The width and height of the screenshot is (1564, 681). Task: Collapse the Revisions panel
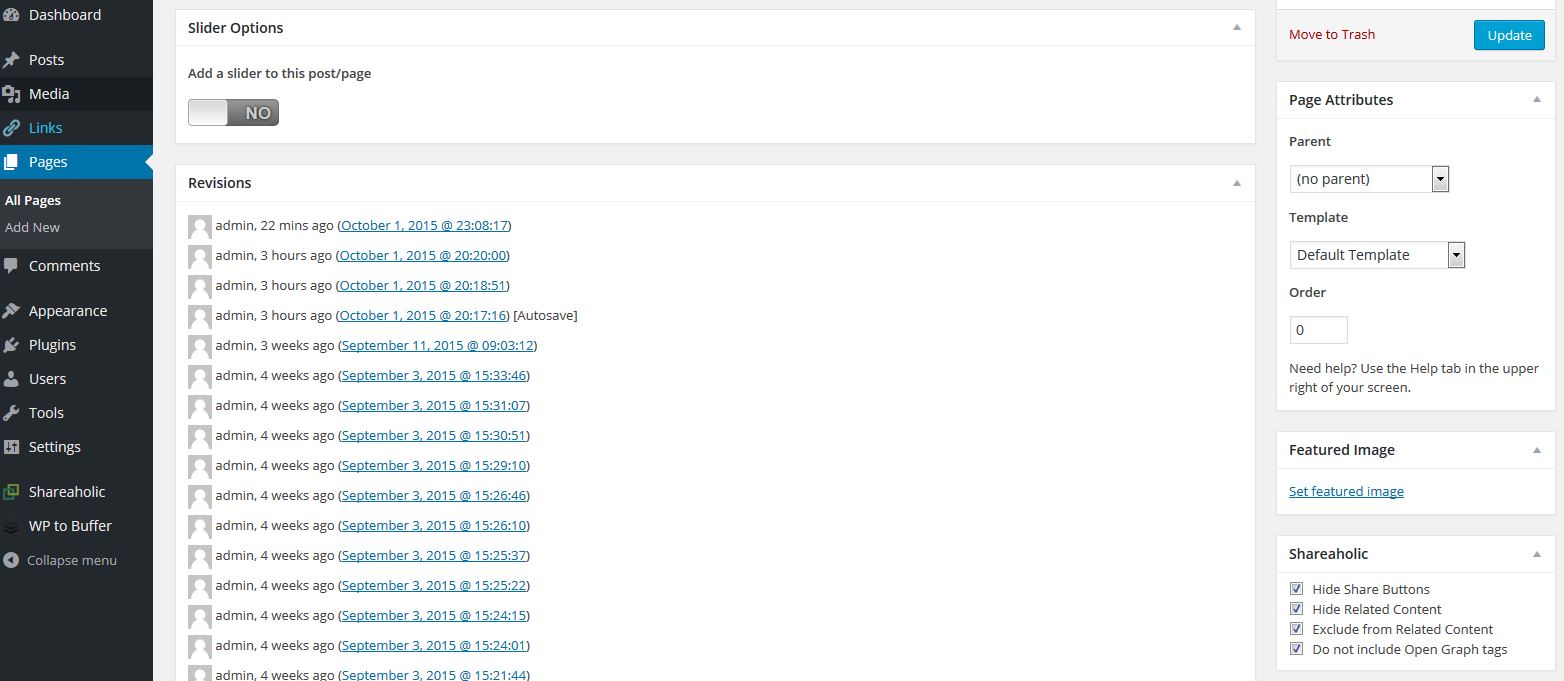(1236, 183)
